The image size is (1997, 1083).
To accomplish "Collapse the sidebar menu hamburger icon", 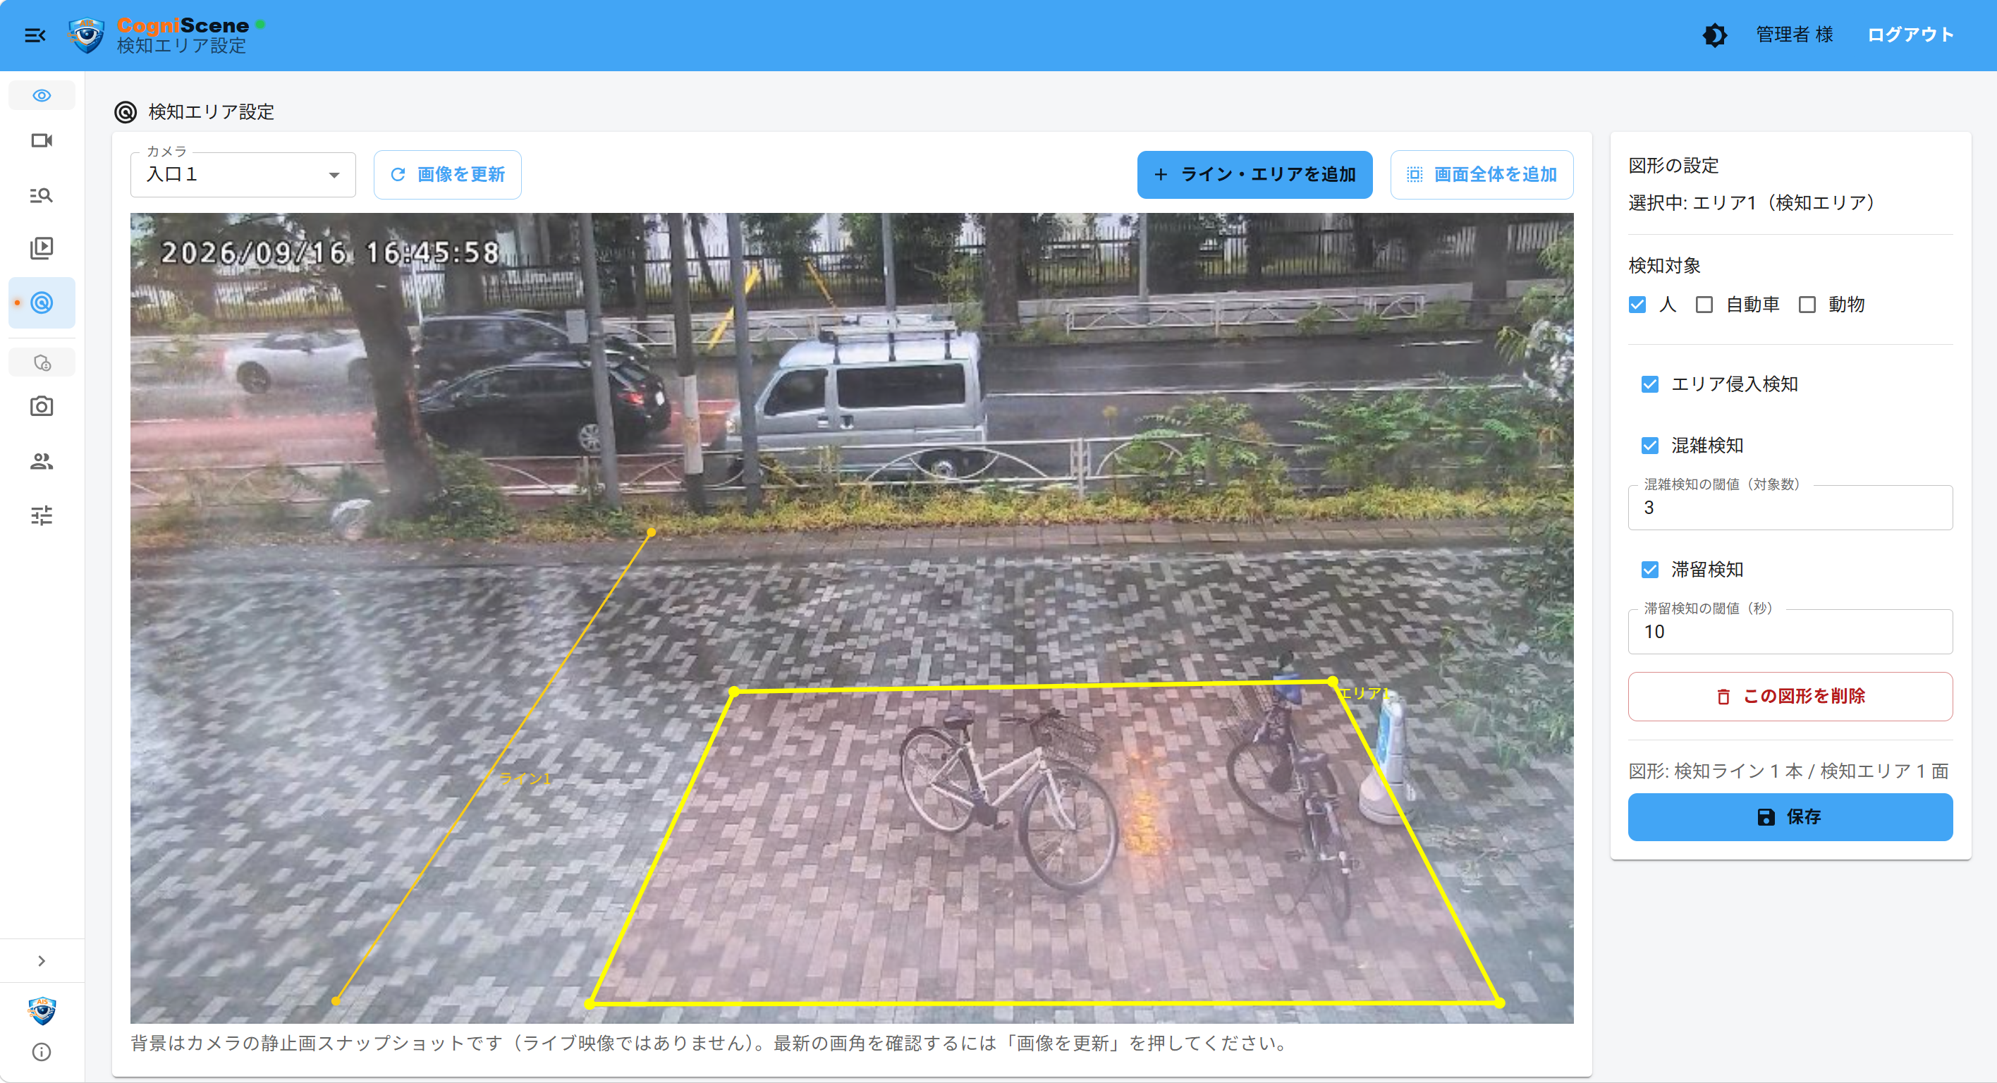I will 35,35.
